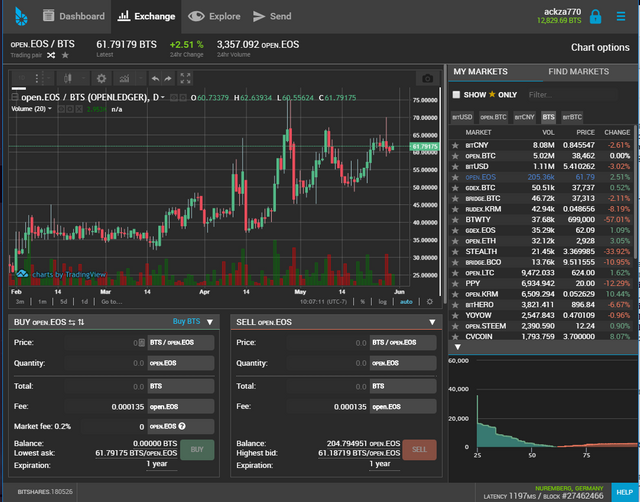Screen dimensions: 640x502
Task: Toggle chart fullscreen mode
Action: pyautogui.click(x=185, y=78)
